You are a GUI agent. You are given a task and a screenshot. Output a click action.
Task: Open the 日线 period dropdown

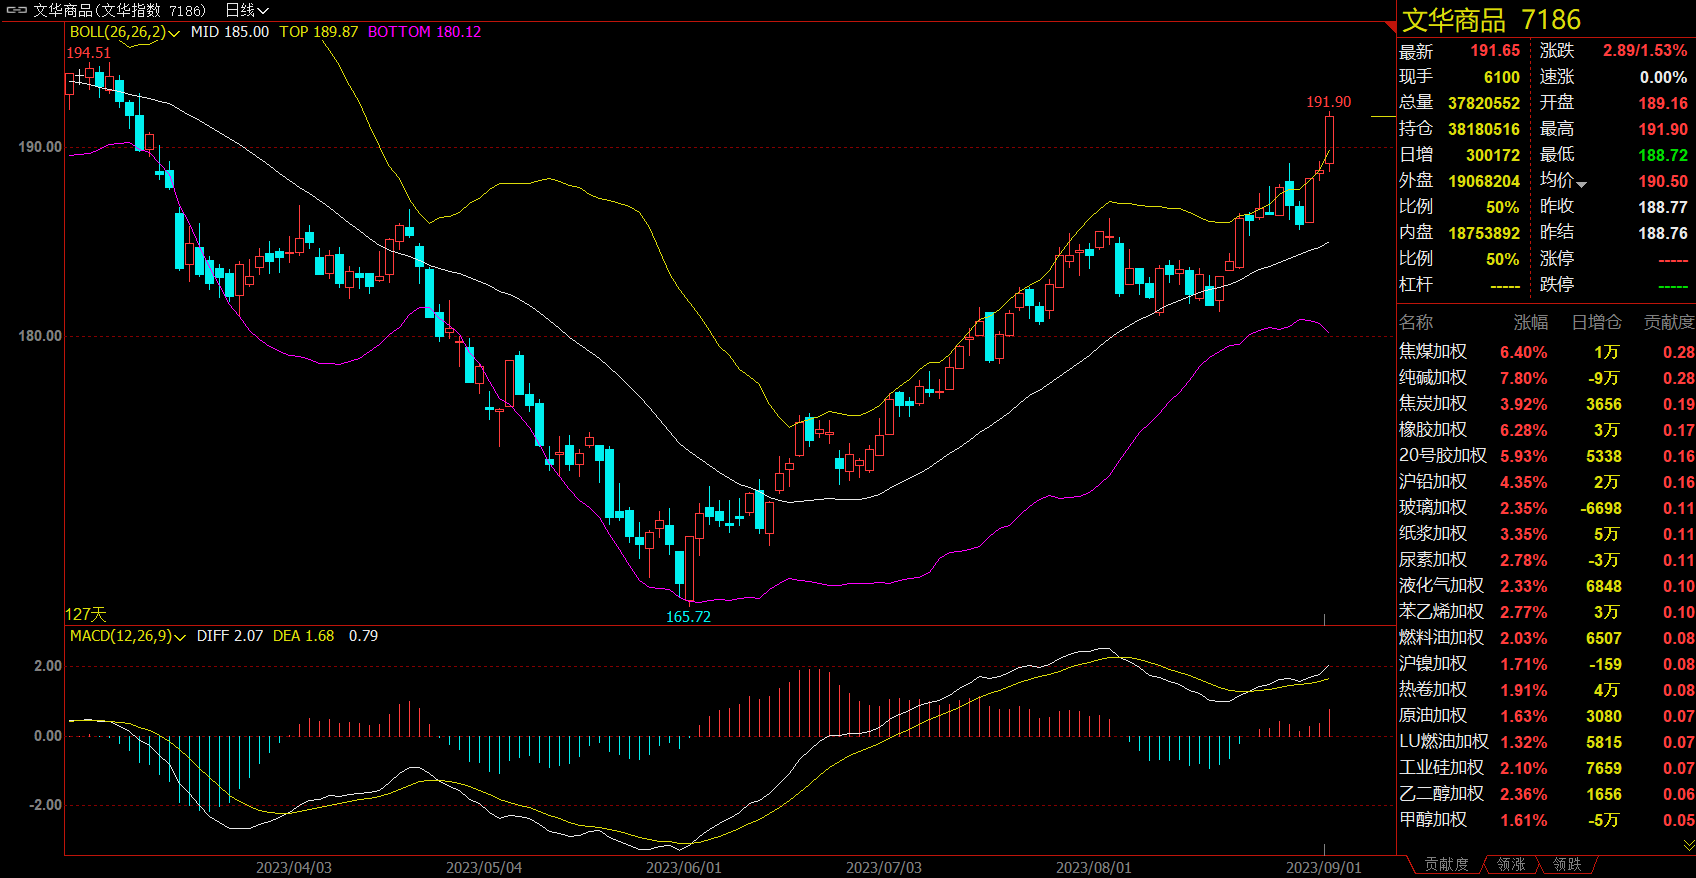pos(246,10)
